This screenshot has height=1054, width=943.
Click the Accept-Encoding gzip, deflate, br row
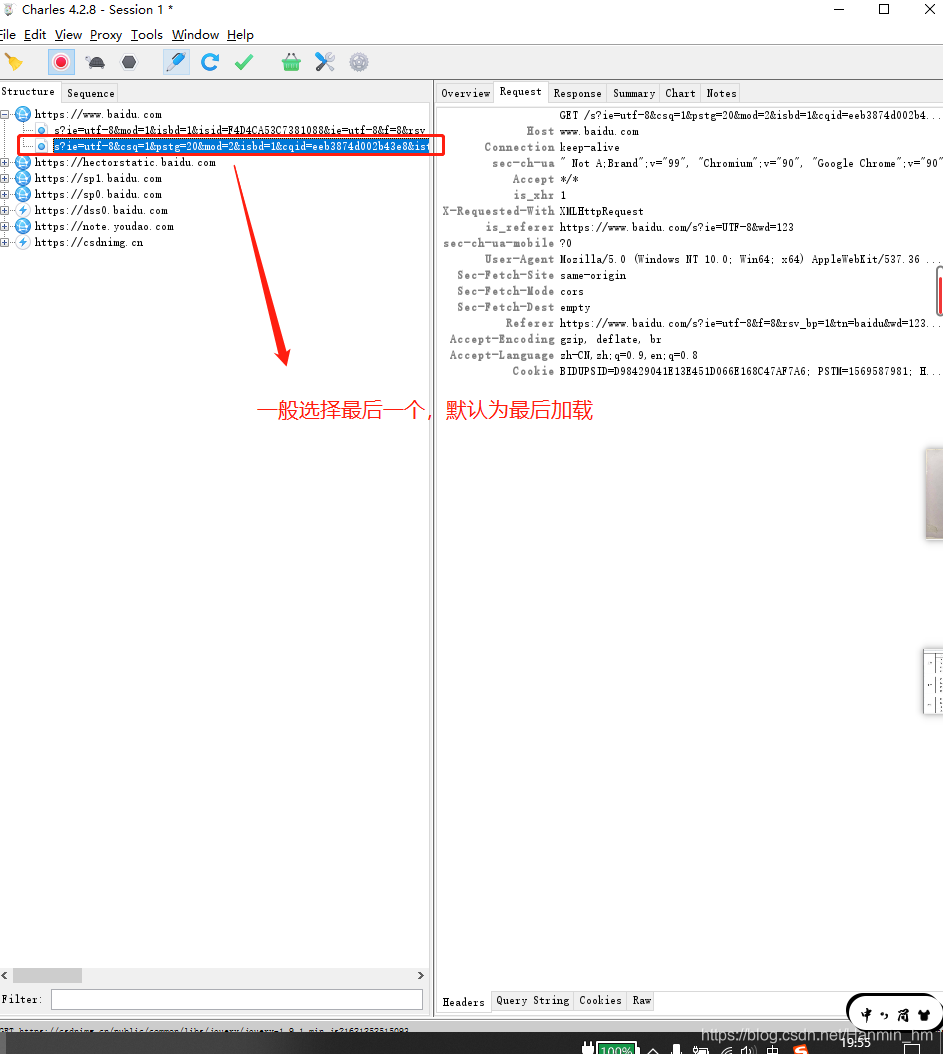556,340
